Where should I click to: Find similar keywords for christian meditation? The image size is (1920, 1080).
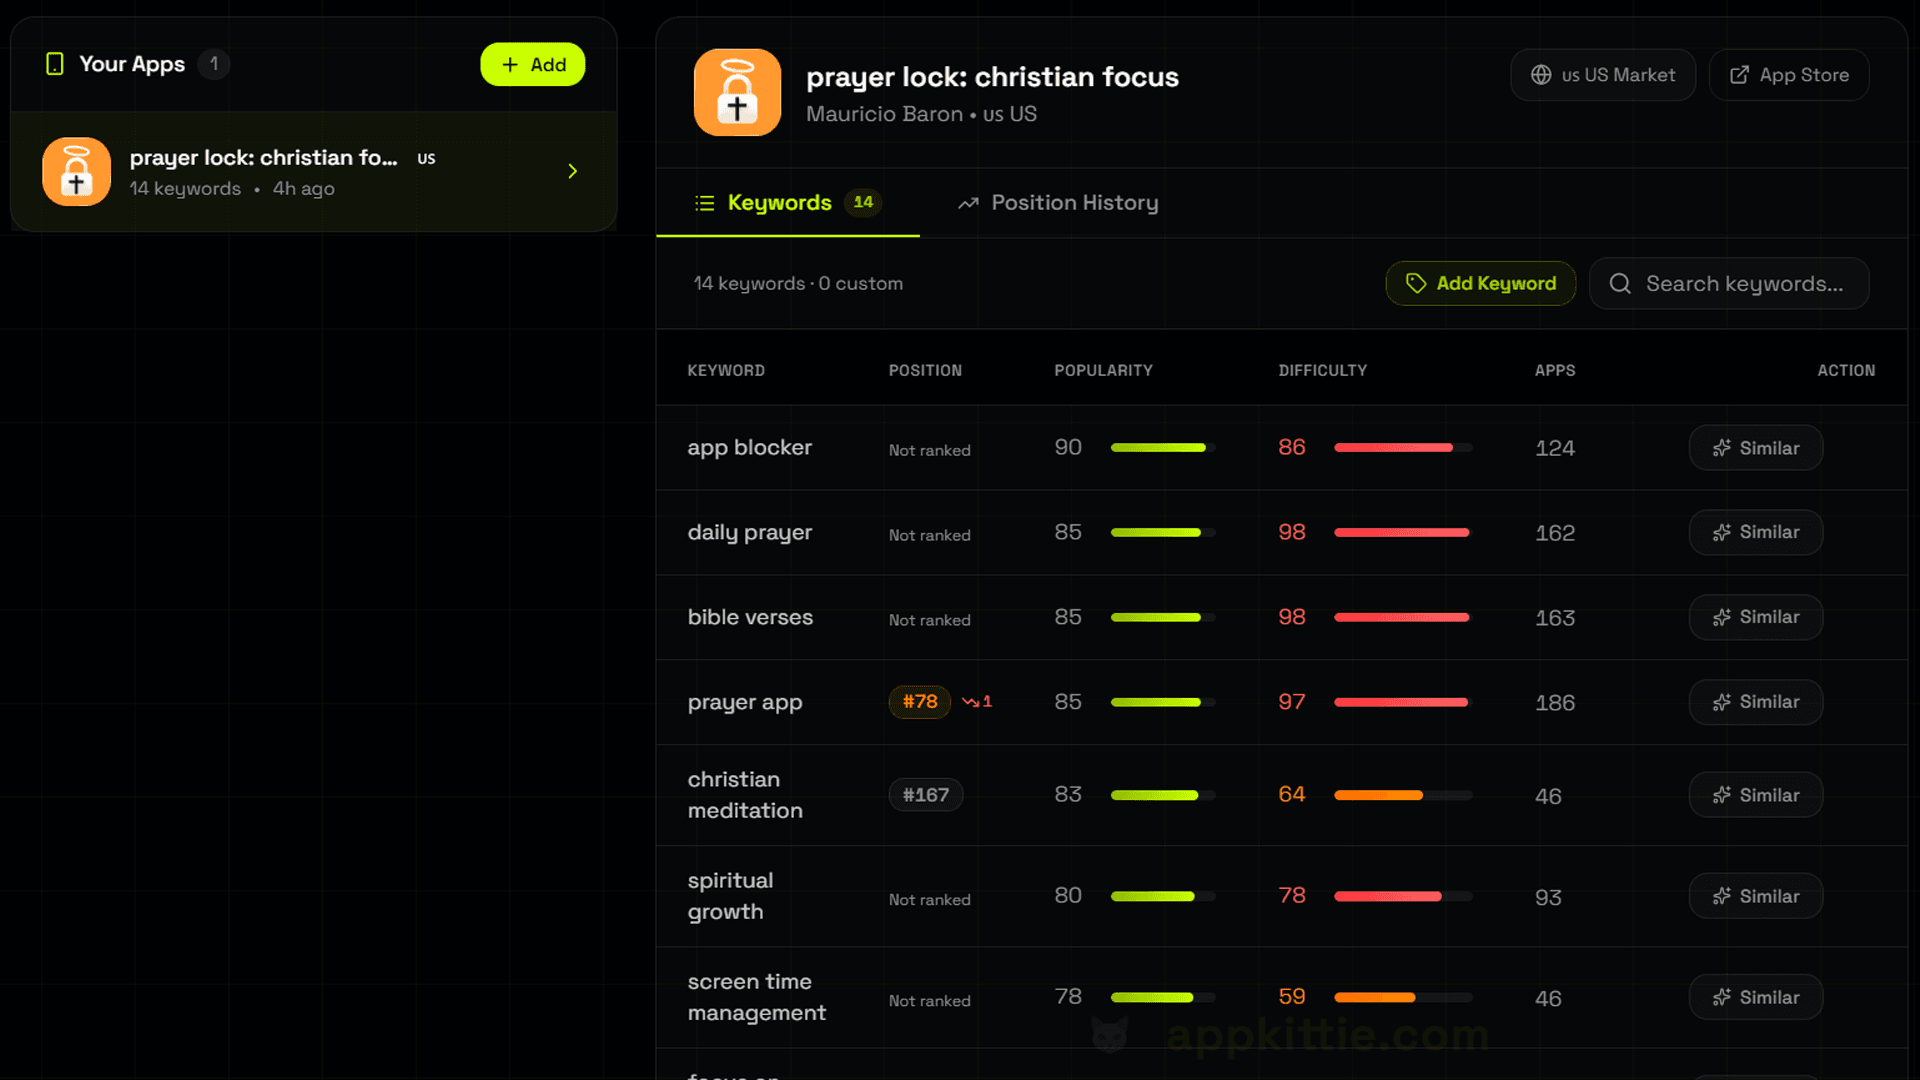(1755, 796)
